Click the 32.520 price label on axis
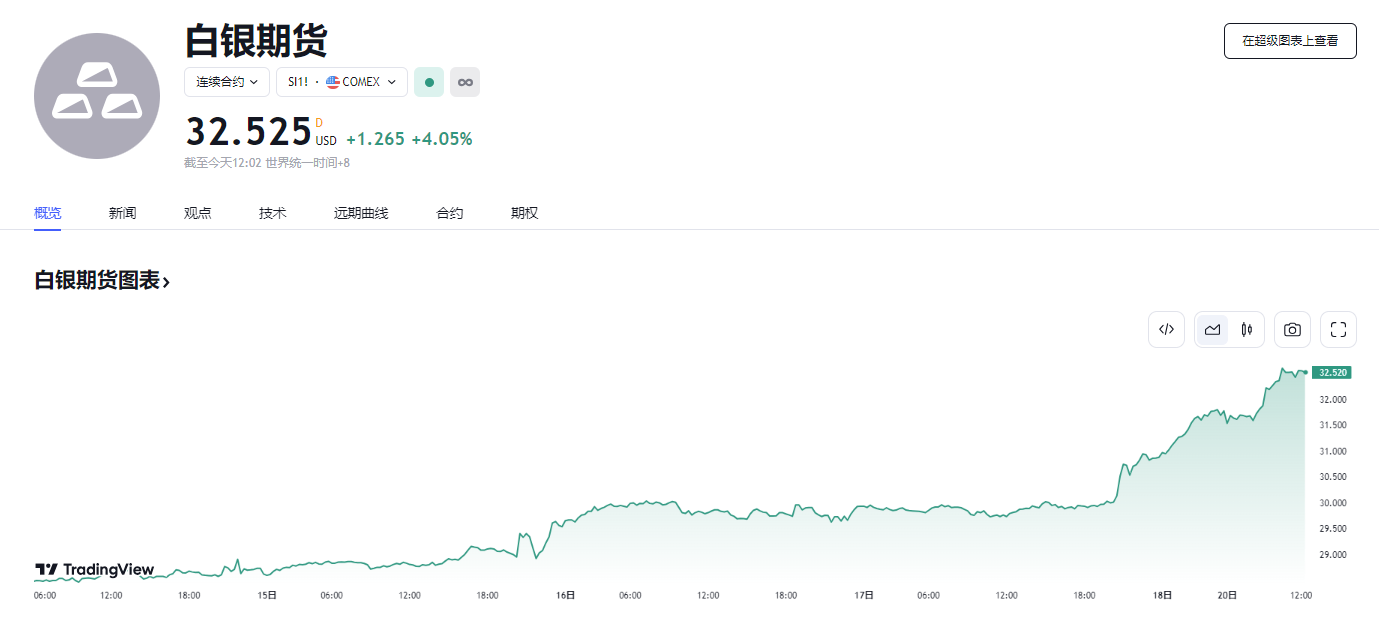This screenshot has width=1379, height=620. [1333, 372]
